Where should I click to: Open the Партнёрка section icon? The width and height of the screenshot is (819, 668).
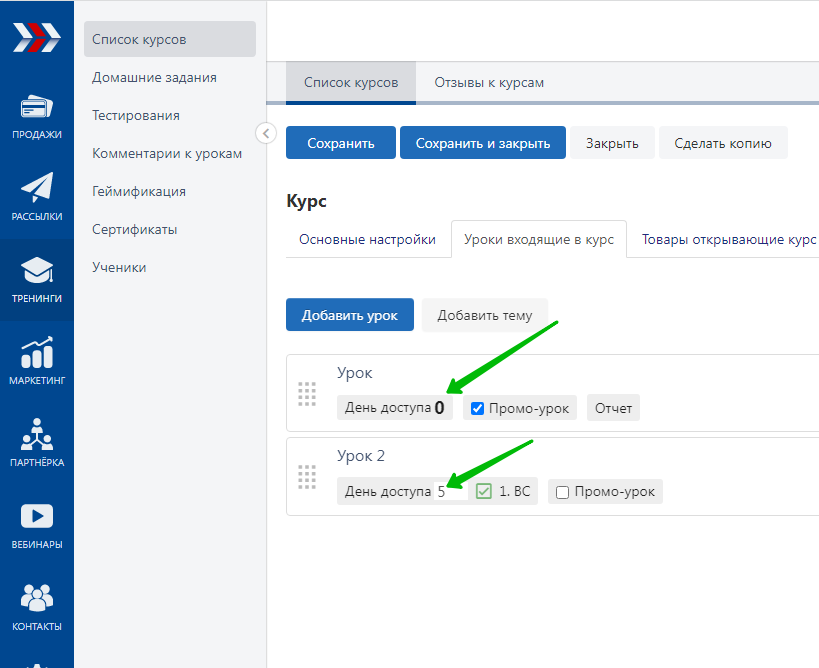pos(37,435)
